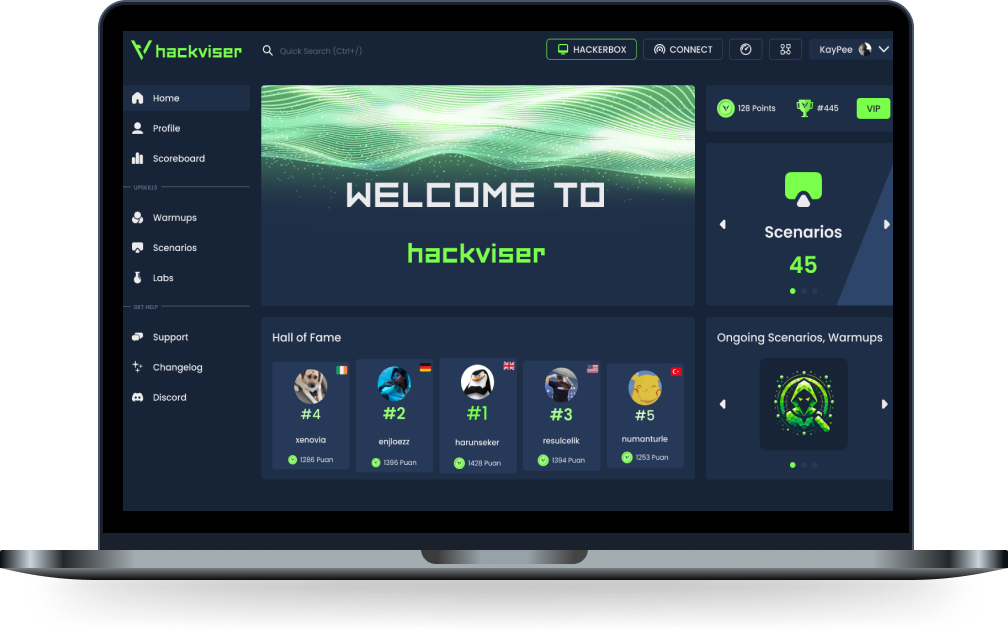1008x635 pixels.
Task: Select third dot under Ongoing Scenarios
Action: point(814,465)
